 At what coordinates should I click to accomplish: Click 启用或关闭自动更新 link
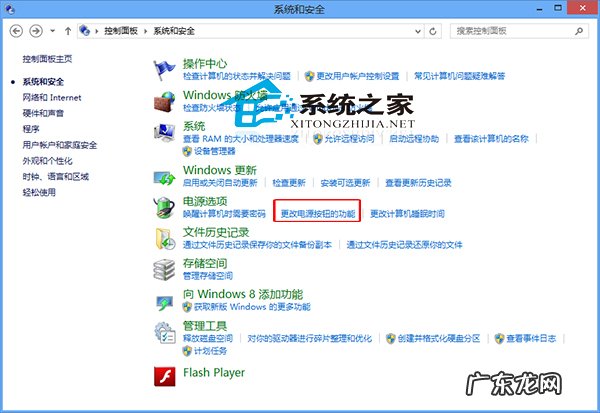coord(220,183)
